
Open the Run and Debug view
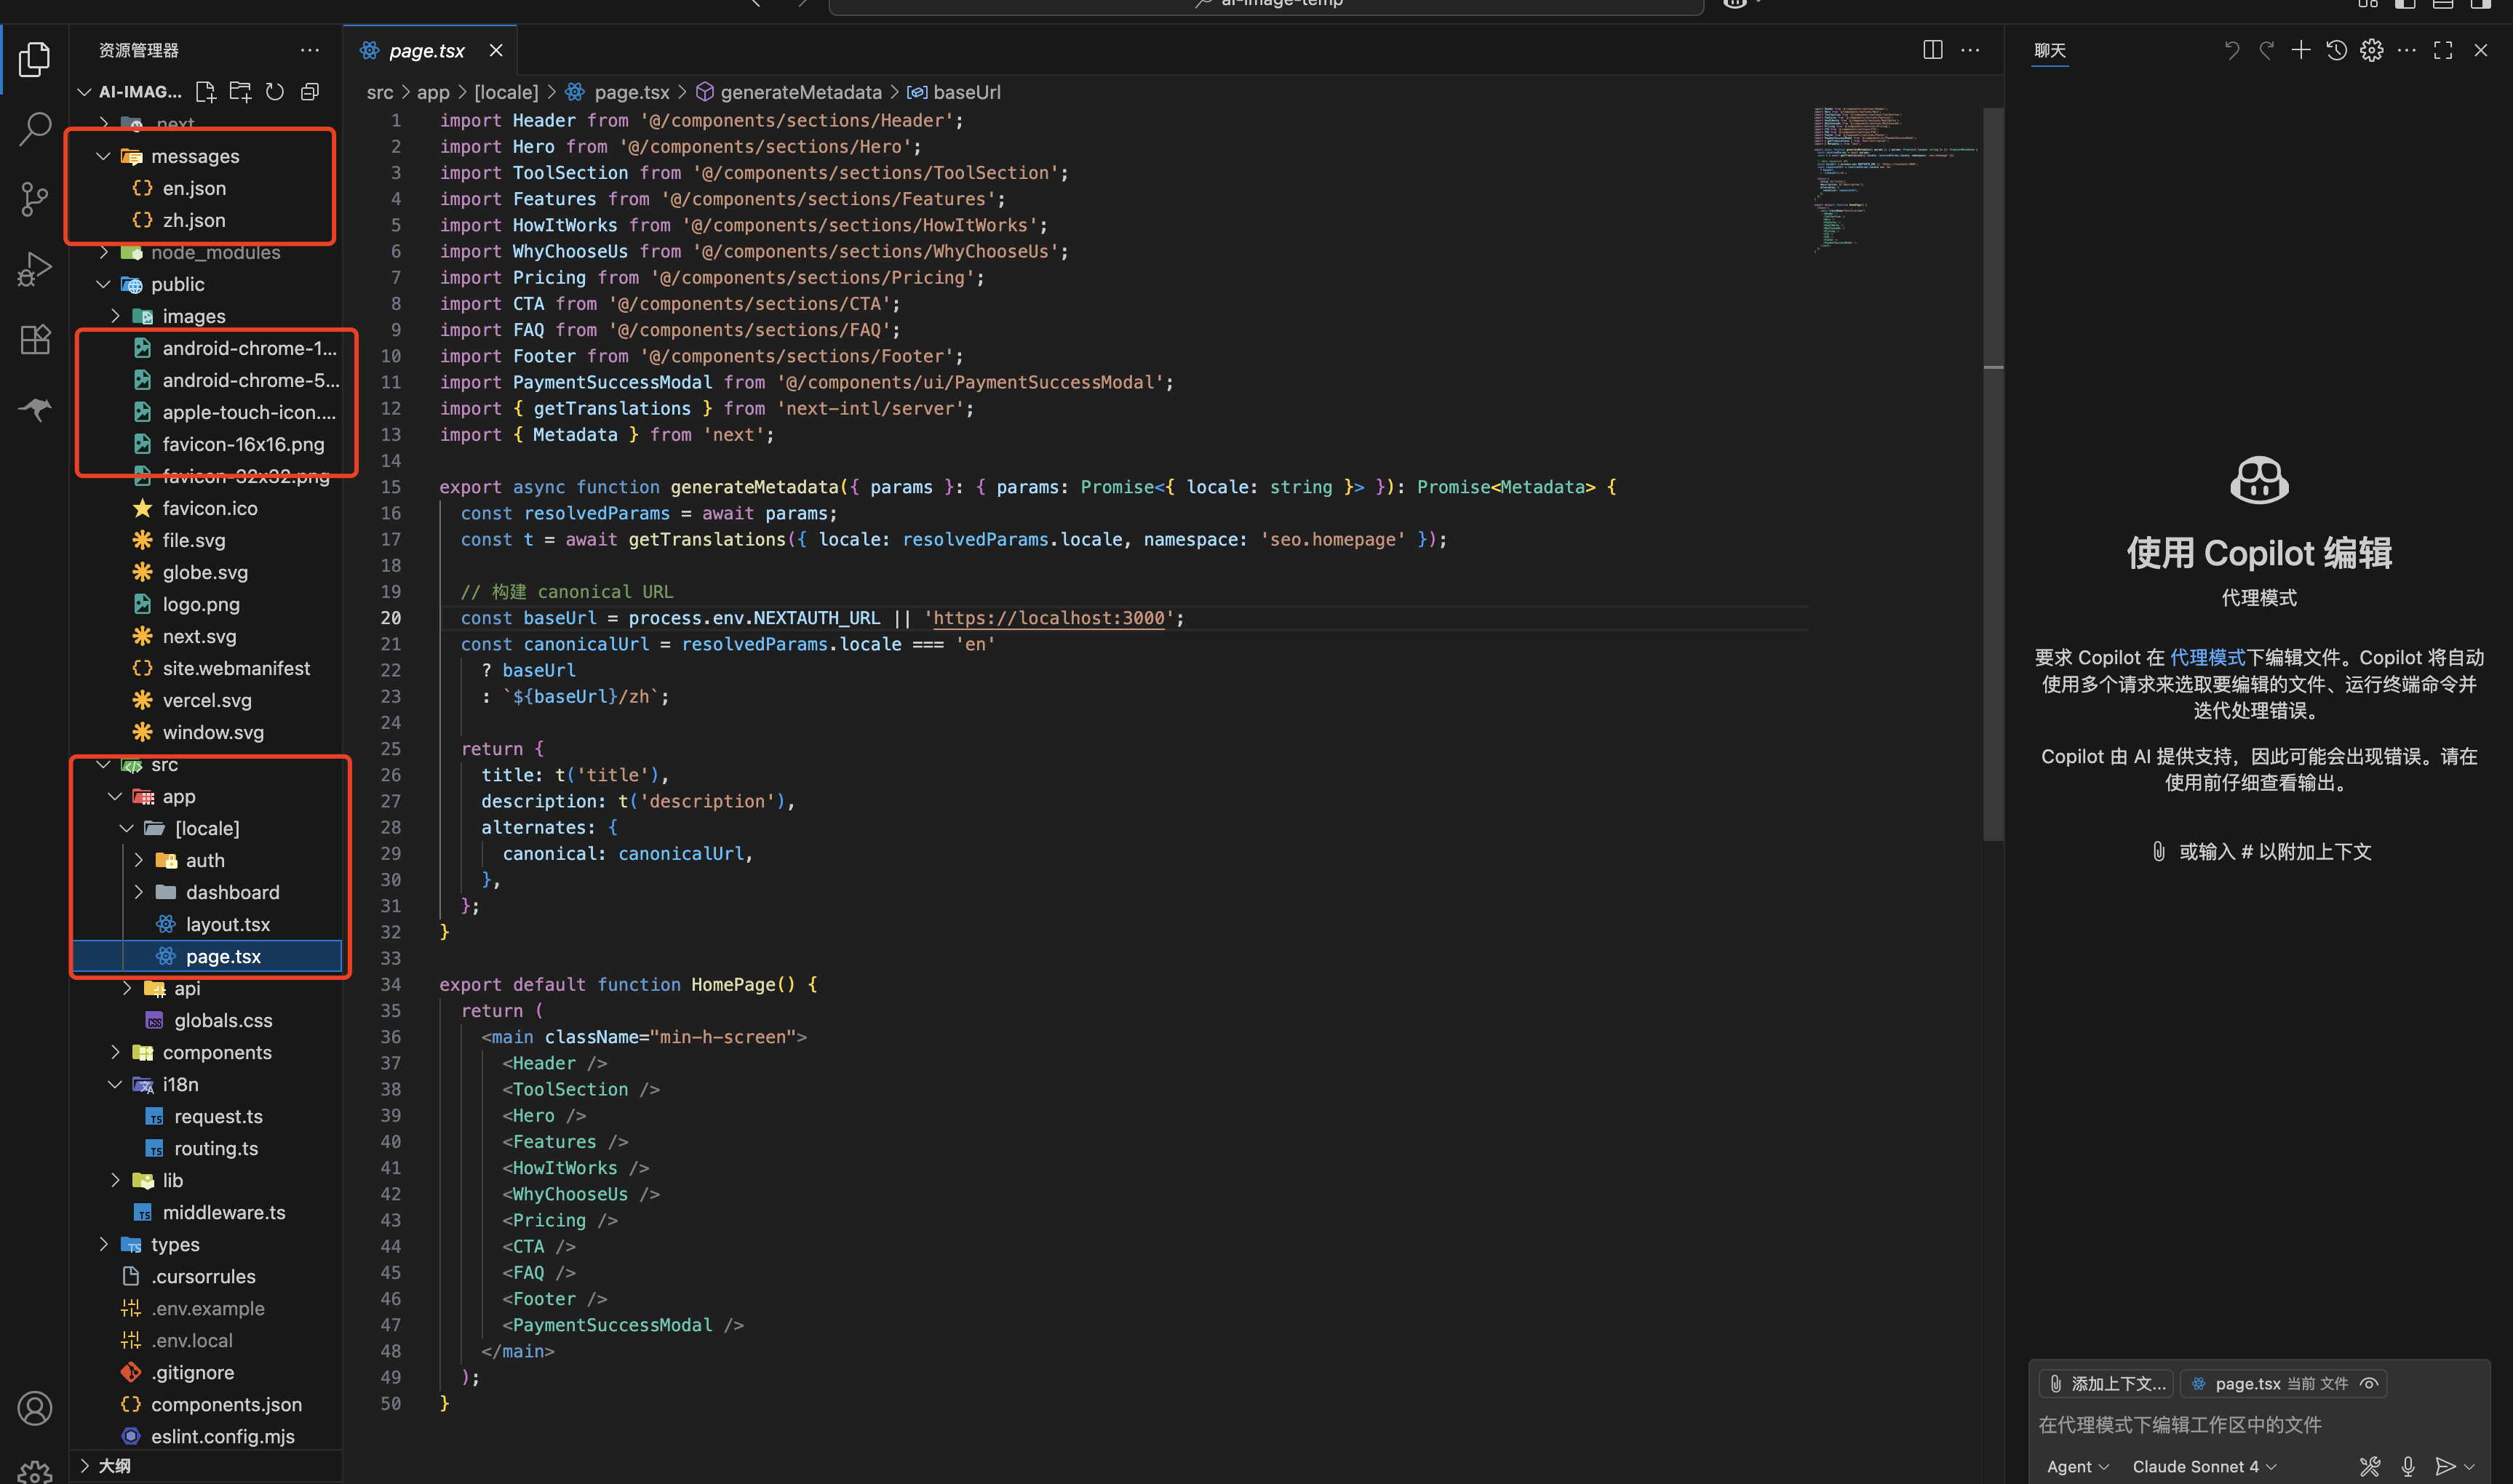click(34, 269)
